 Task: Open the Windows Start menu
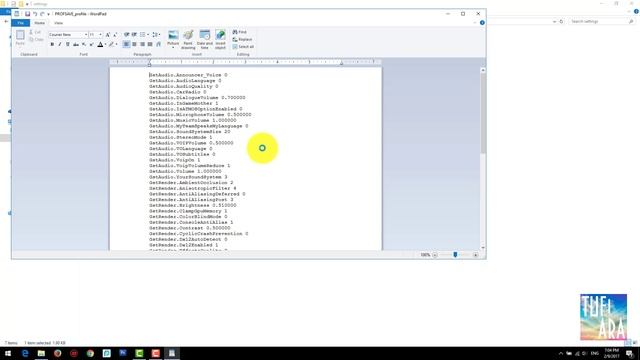8,353
